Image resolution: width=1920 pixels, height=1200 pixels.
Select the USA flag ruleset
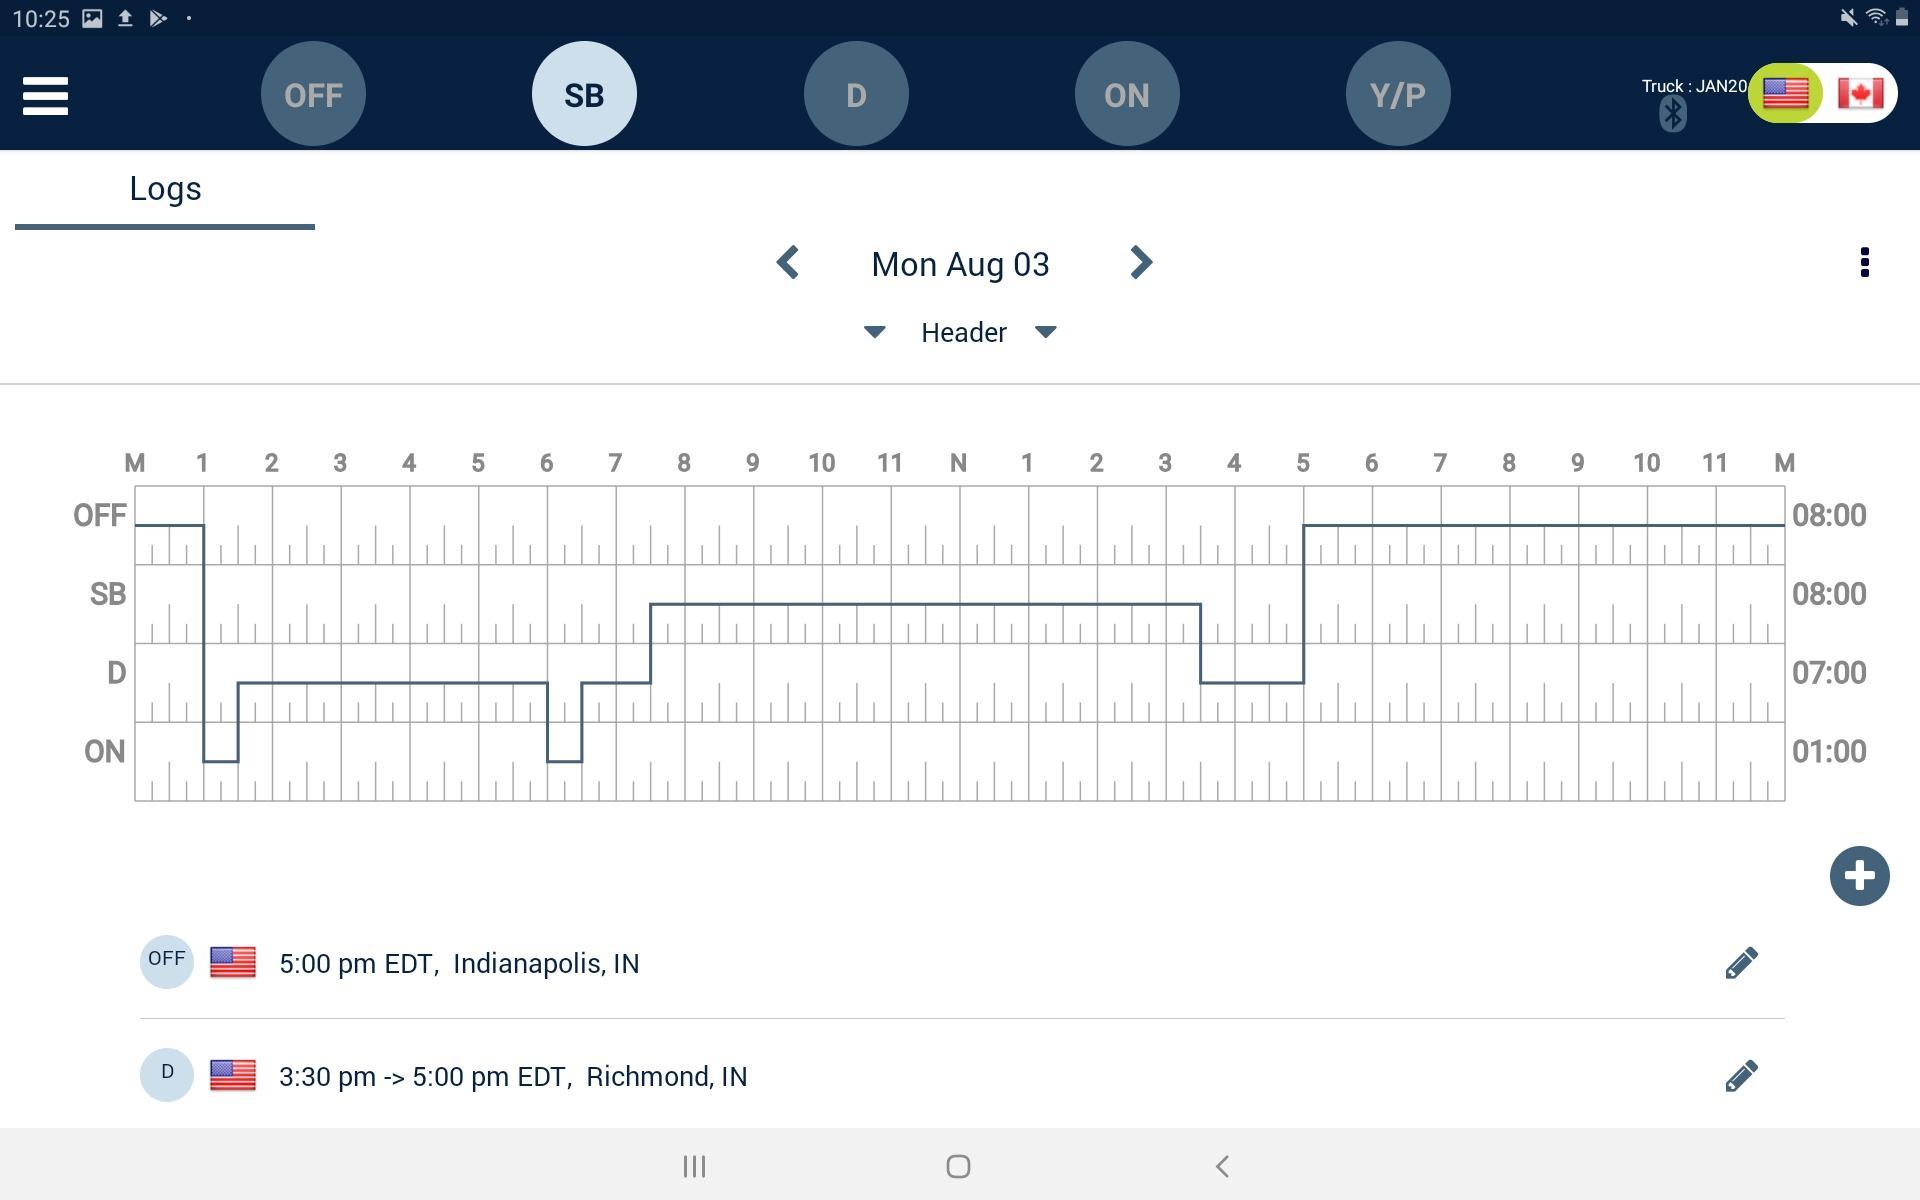pos(1786,94)
